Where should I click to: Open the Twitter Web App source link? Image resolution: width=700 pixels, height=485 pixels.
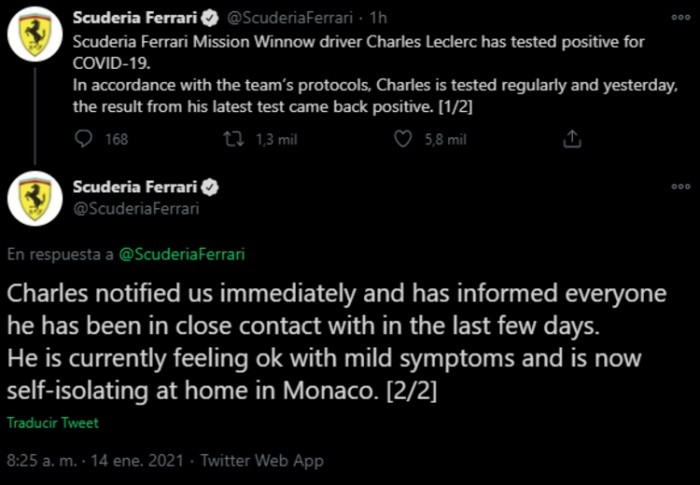262,461
